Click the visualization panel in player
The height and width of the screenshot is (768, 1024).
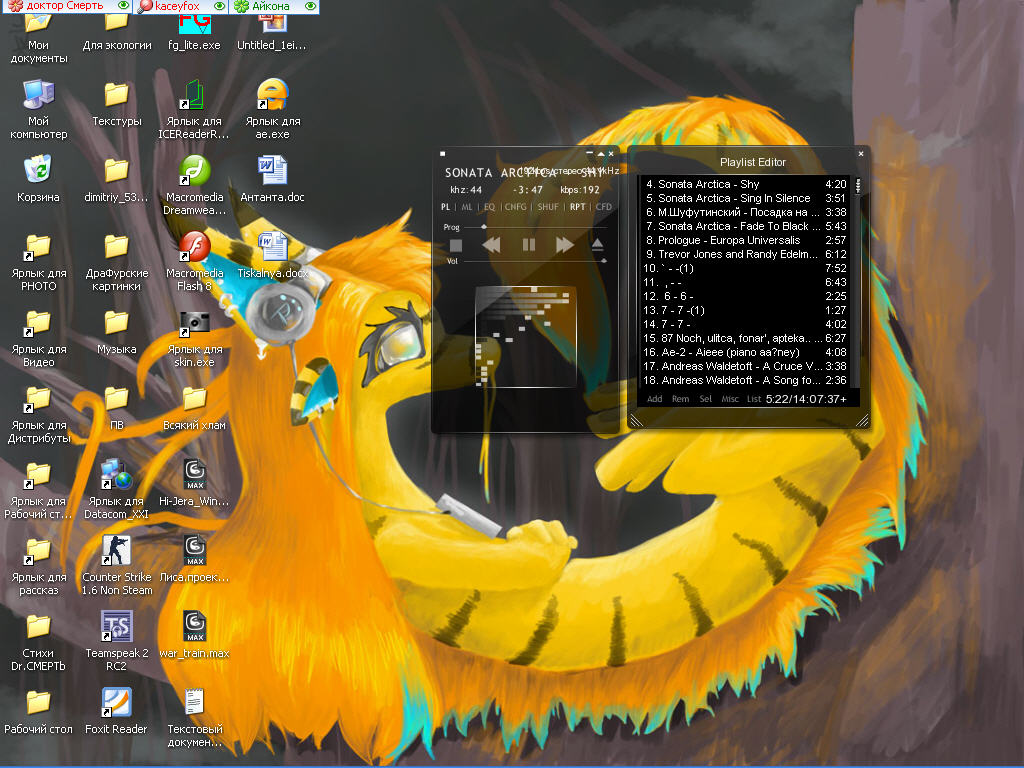point(526,337)
